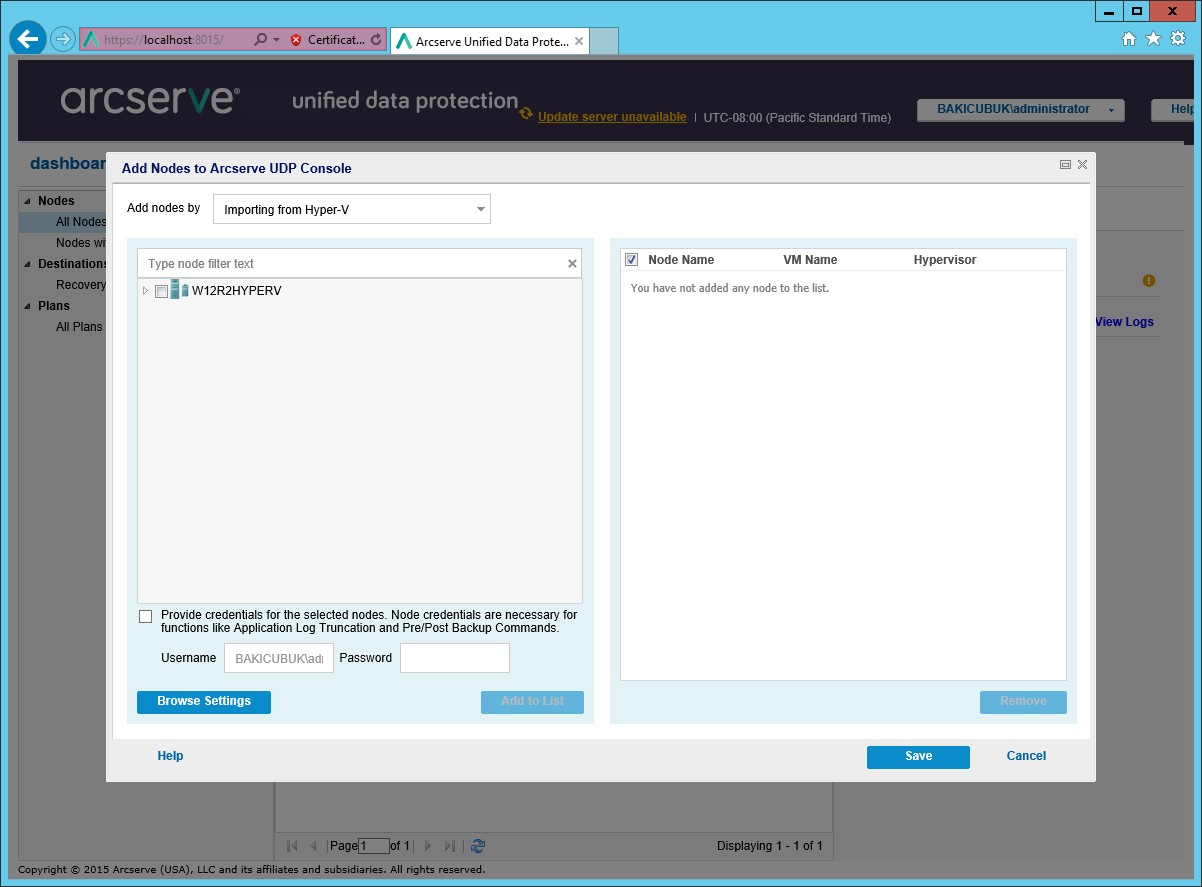1202x887 pixels.
Task: Close the Arcserve Unified Data Protection tab
Action: tap(579, 42)
